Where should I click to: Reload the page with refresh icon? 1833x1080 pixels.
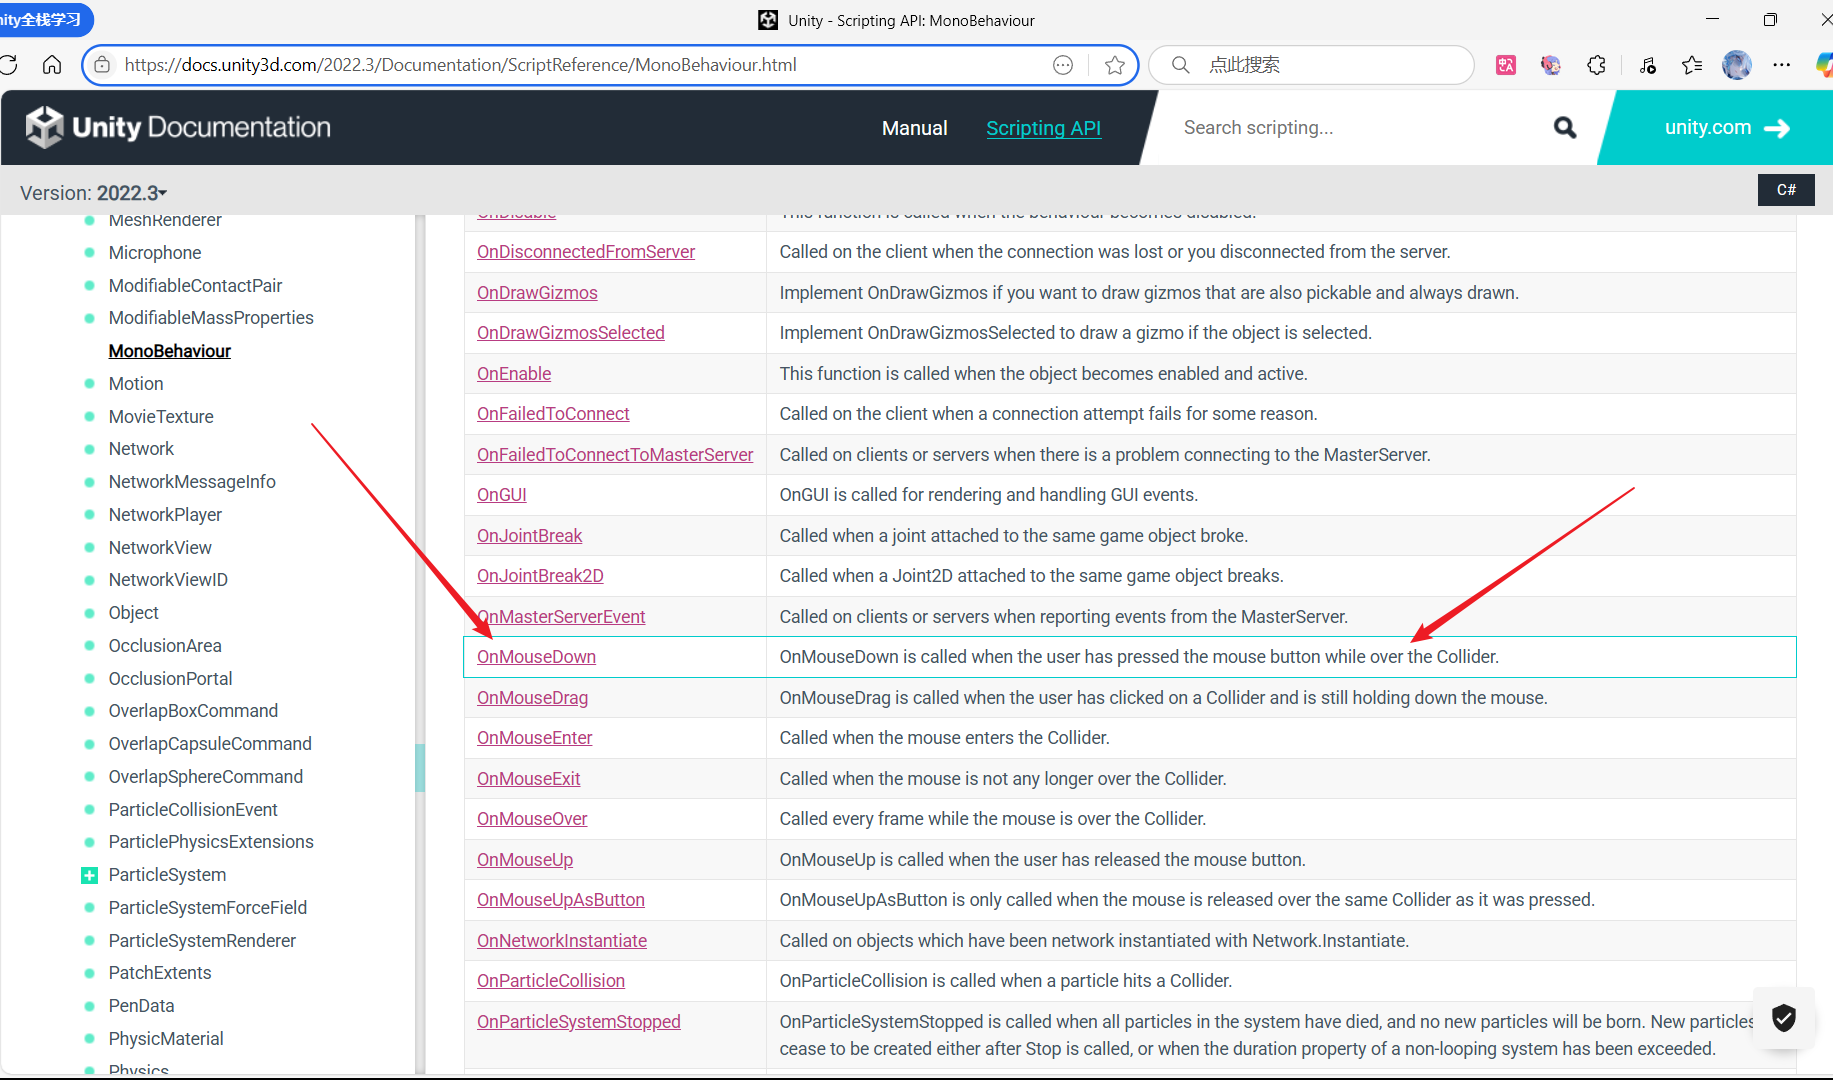9,65
